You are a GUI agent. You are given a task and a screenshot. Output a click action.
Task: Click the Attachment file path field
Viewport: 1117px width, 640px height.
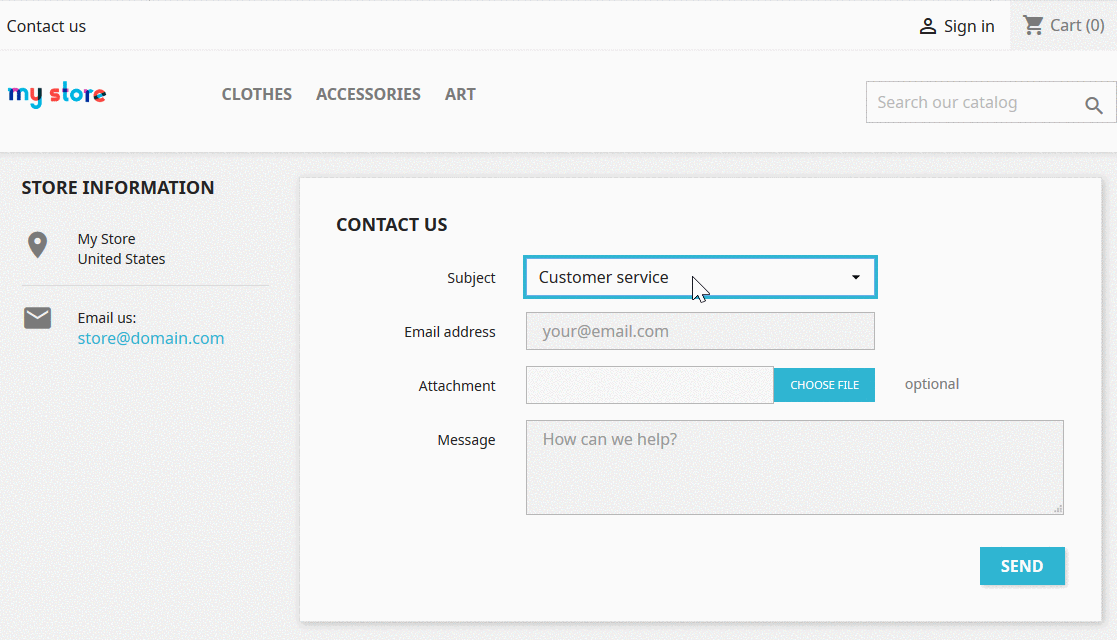649,385
